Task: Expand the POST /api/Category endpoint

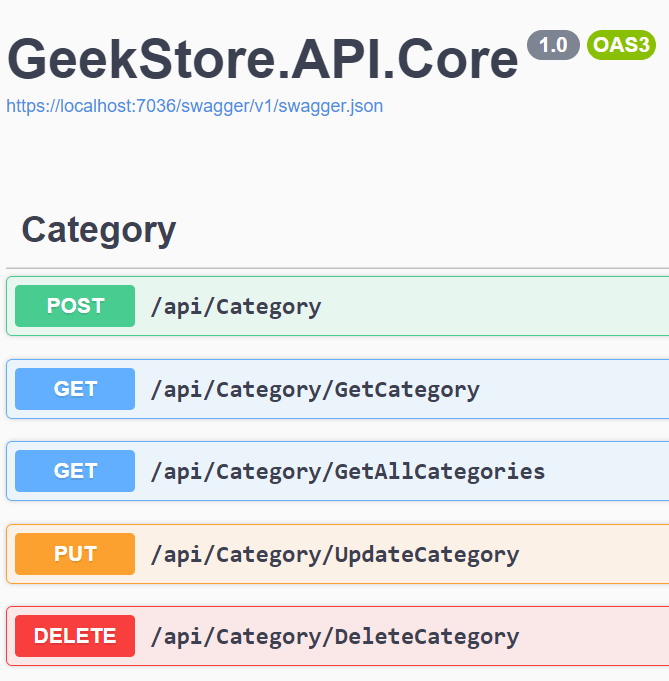Action: (x=236, y=307)
